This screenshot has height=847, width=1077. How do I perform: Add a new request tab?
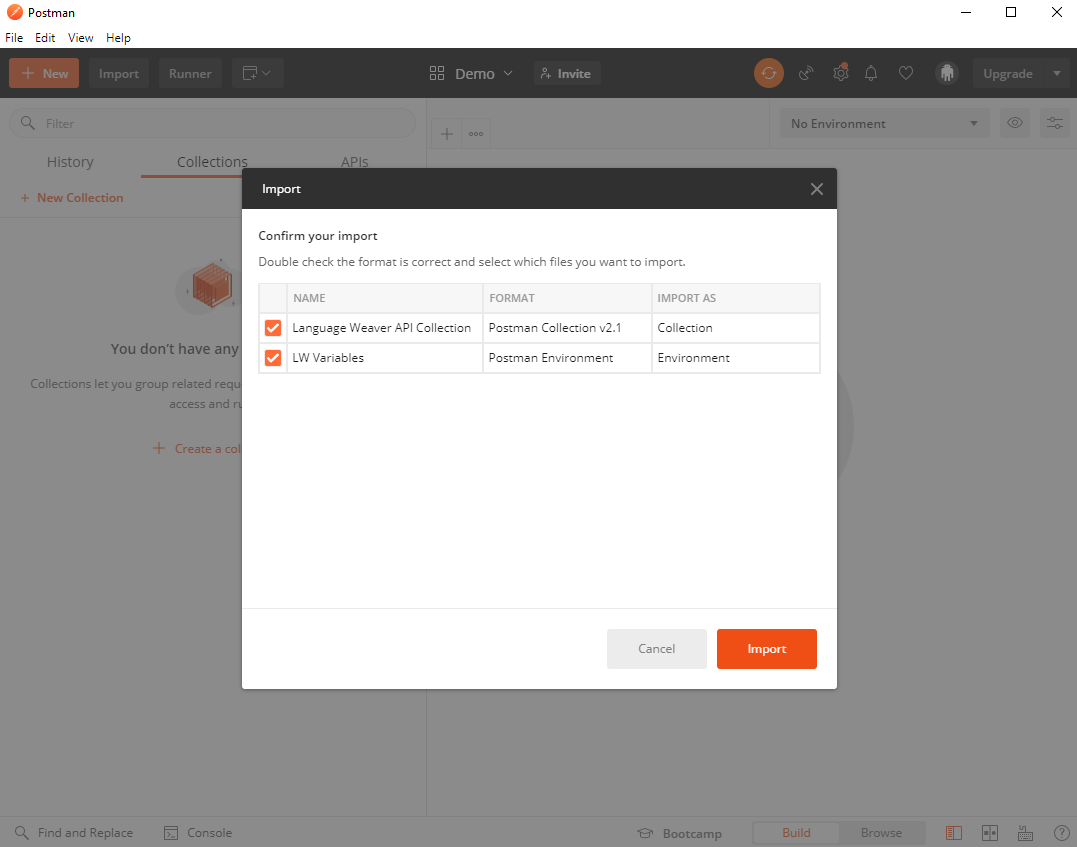(446, 134)
